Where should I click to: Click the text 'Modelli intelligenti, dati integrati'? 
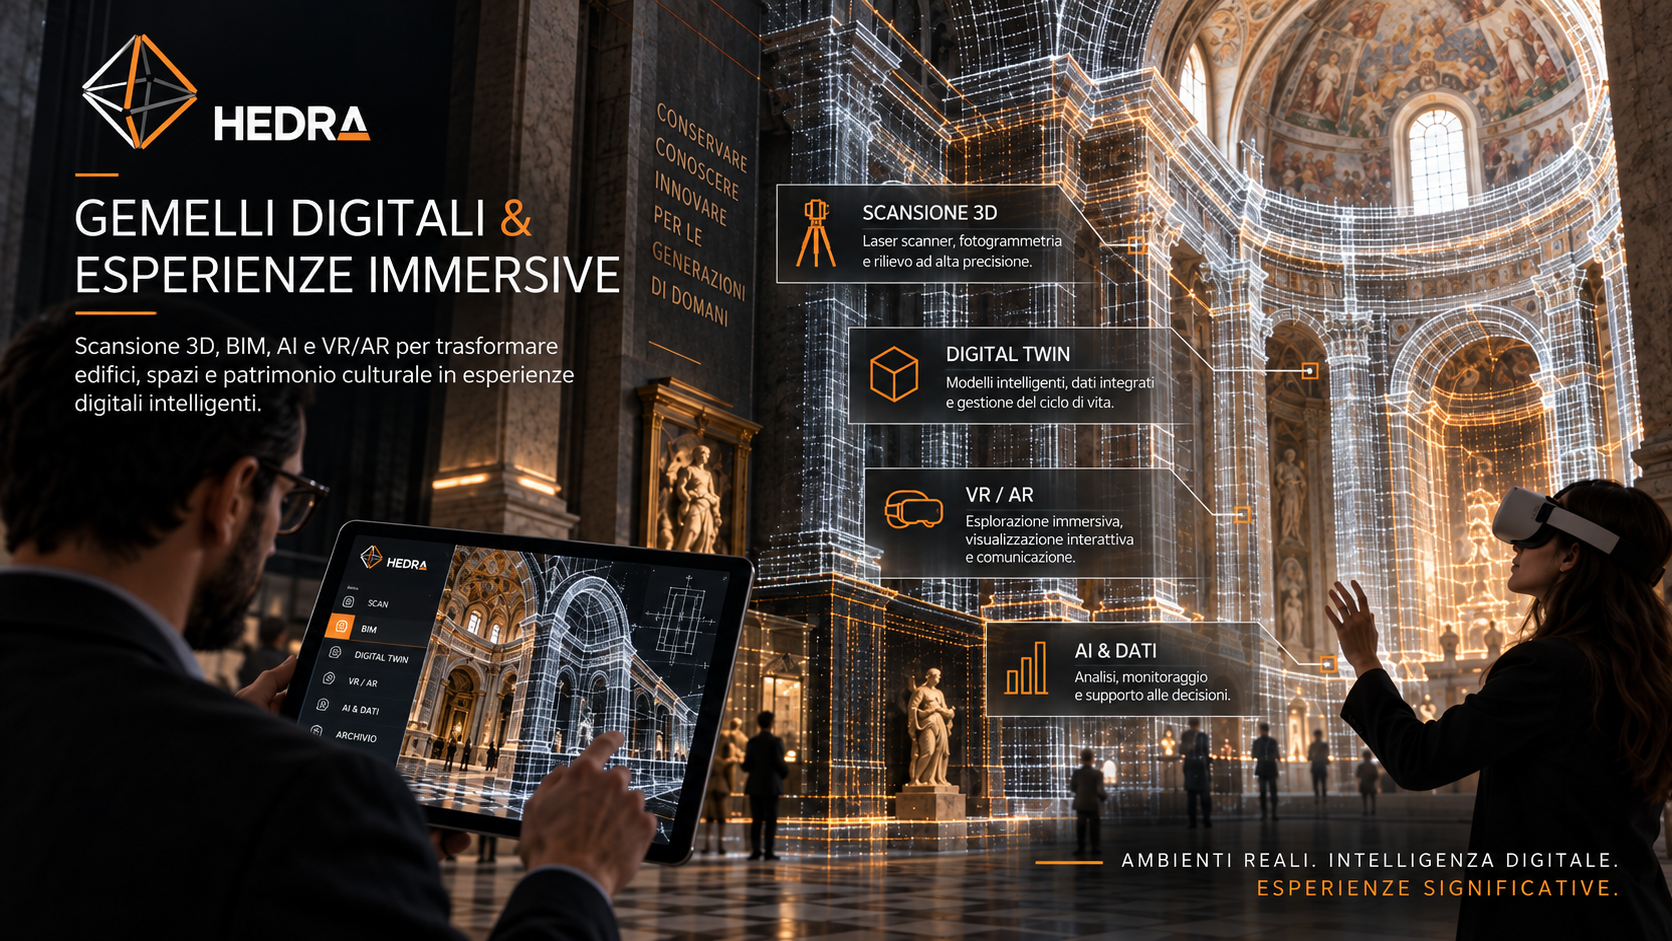(1050, 383)
